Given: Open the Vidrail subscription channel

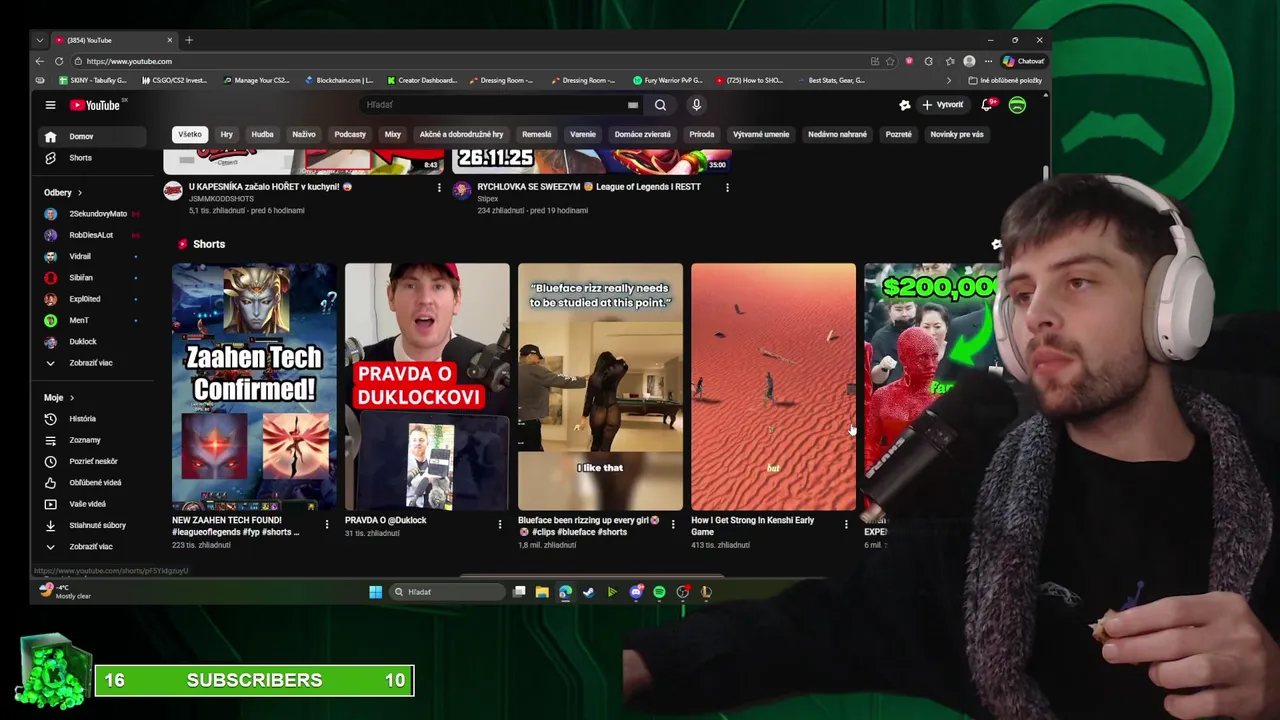Looking at the screenshot, I should (x=90, y=256).
